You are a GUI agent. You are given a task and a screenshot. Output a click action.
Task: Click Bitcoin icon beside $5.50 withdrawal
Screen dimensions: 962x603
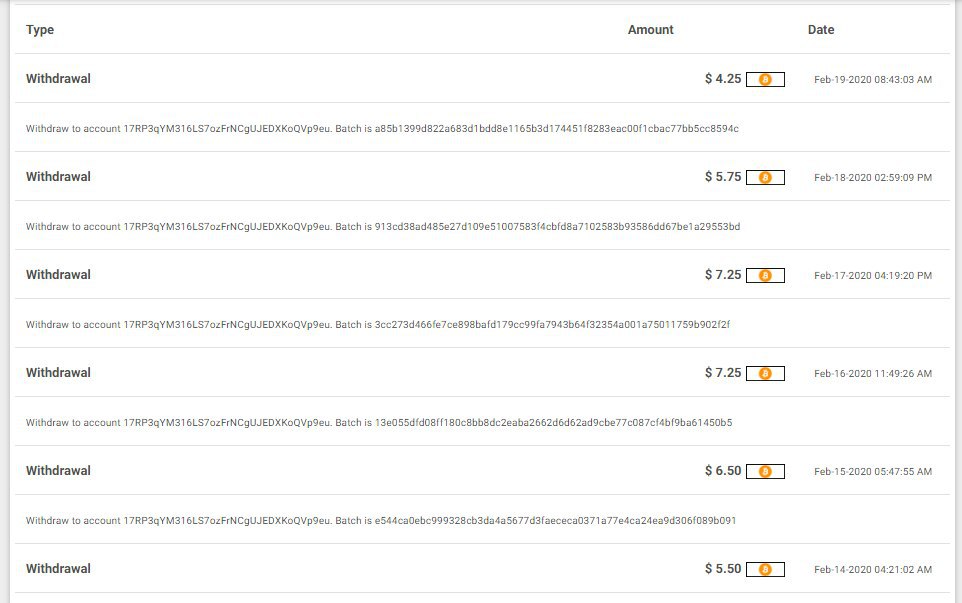click(x=765, y=569)
